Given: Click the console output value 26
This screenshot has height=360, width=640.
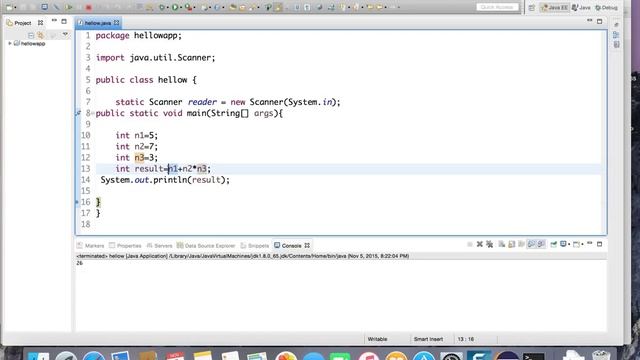Looking at the screenshot, I should coord(79,263).
